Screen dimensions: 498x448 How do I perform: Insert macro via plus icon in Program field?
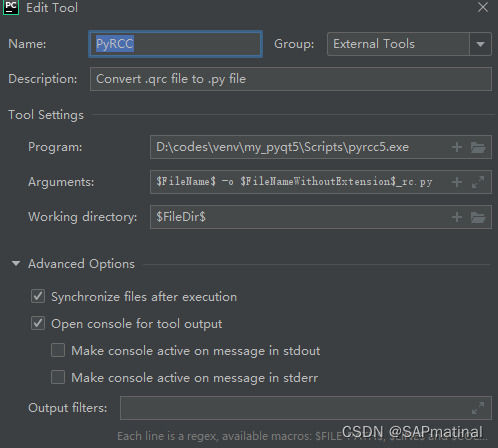457,147
